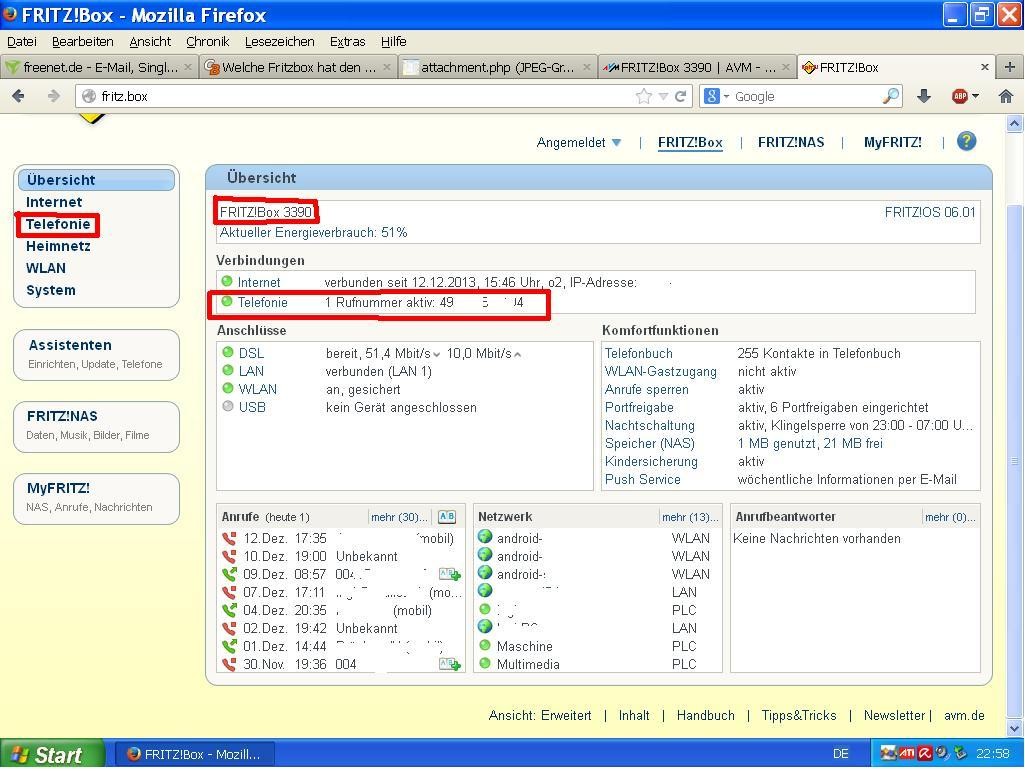Add the 09.Dez. 08:57 caller to phonebook
Viewport: 1025px width, 771px height.
(x=450, y=574)
